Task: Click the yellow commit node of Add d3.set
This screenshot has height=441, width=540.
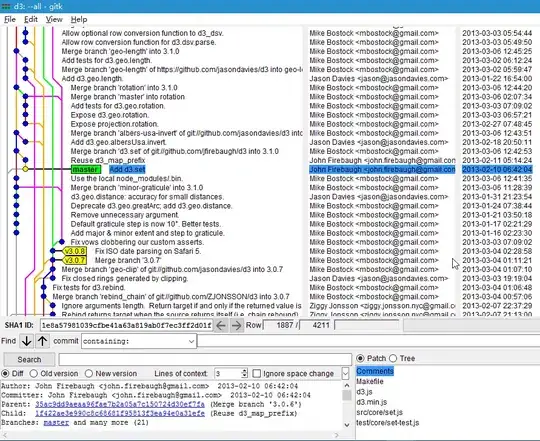Action: click(25, 169)
